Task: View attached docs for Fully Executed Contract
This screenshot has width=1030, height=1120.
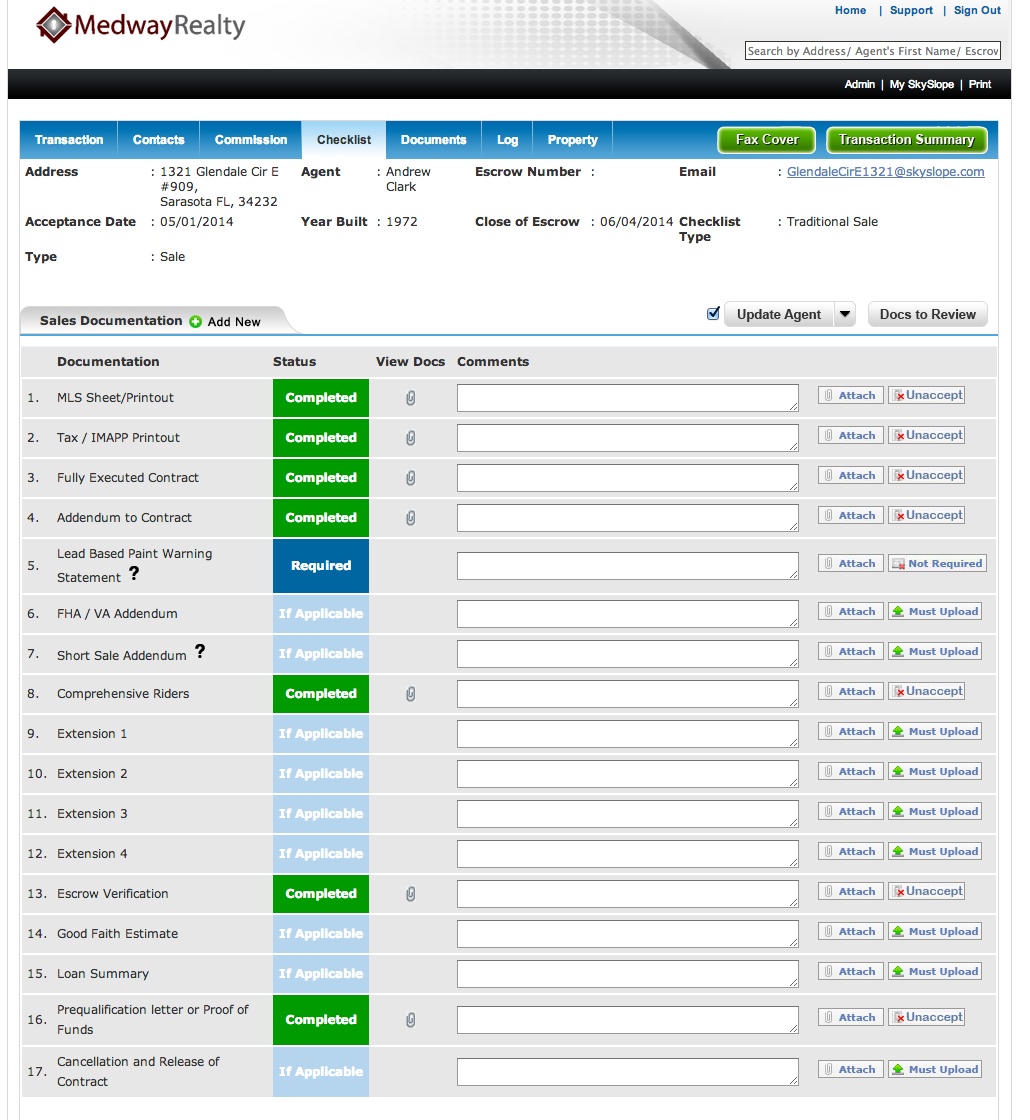Action: click(410, 478)
